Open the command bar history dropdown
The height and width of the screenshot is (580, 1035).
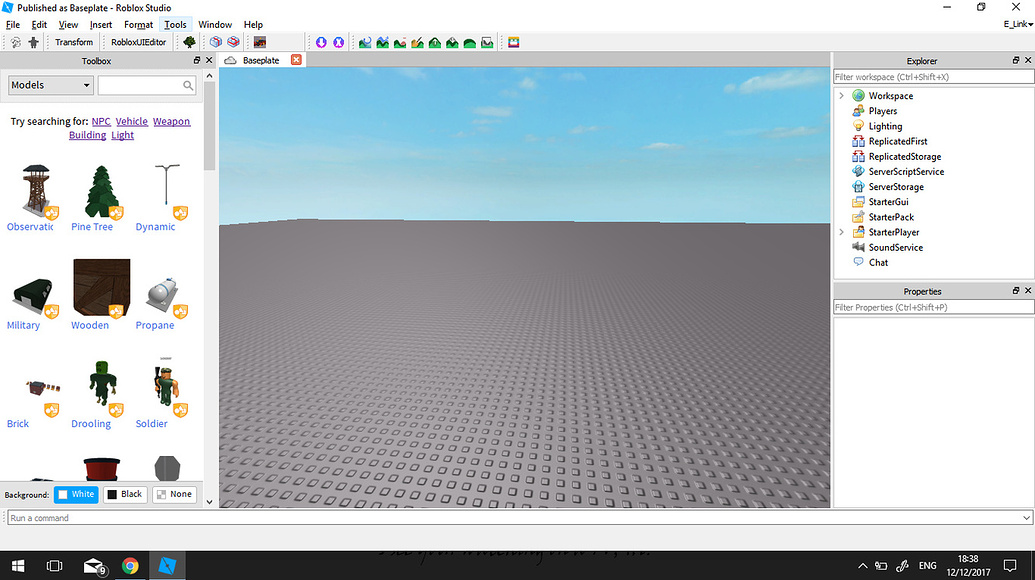coord(1026,518)
